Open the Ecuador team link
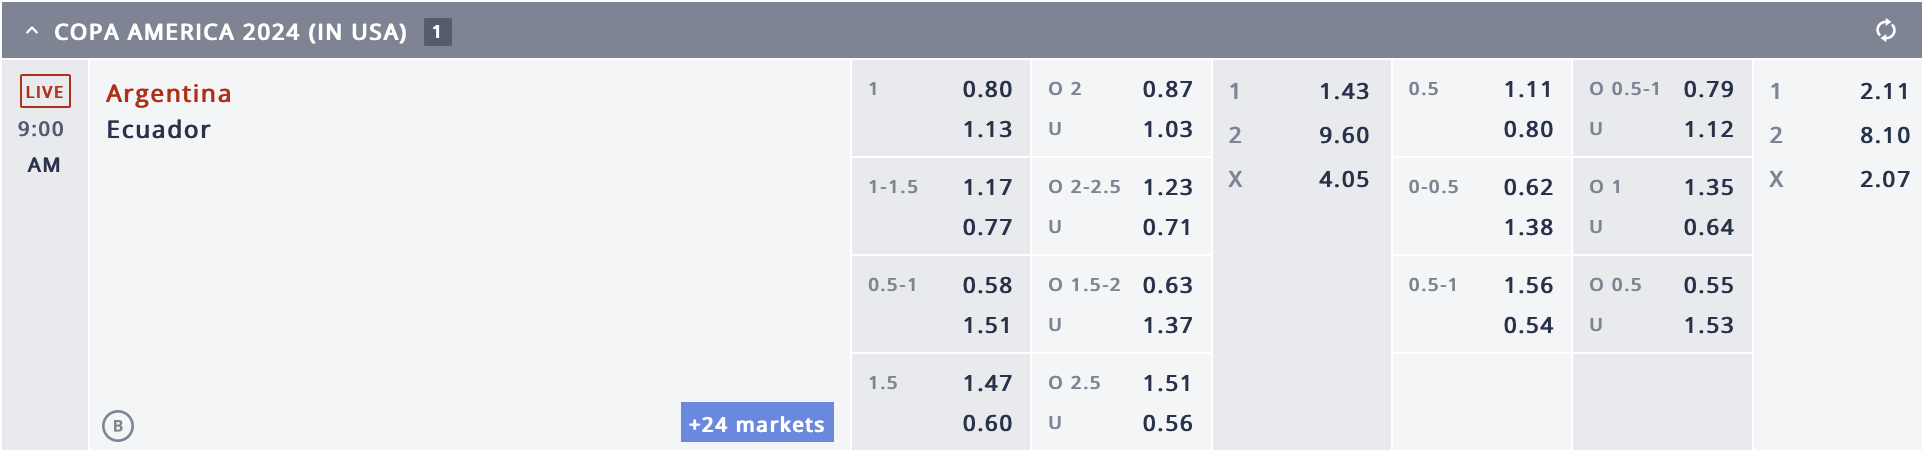This screenshot has height=450, width=1922. pyautogui.click(x=158, y=129)
